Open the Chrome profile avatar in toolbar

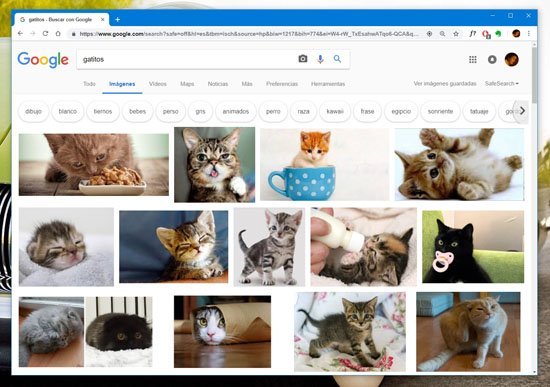point(516,34)
